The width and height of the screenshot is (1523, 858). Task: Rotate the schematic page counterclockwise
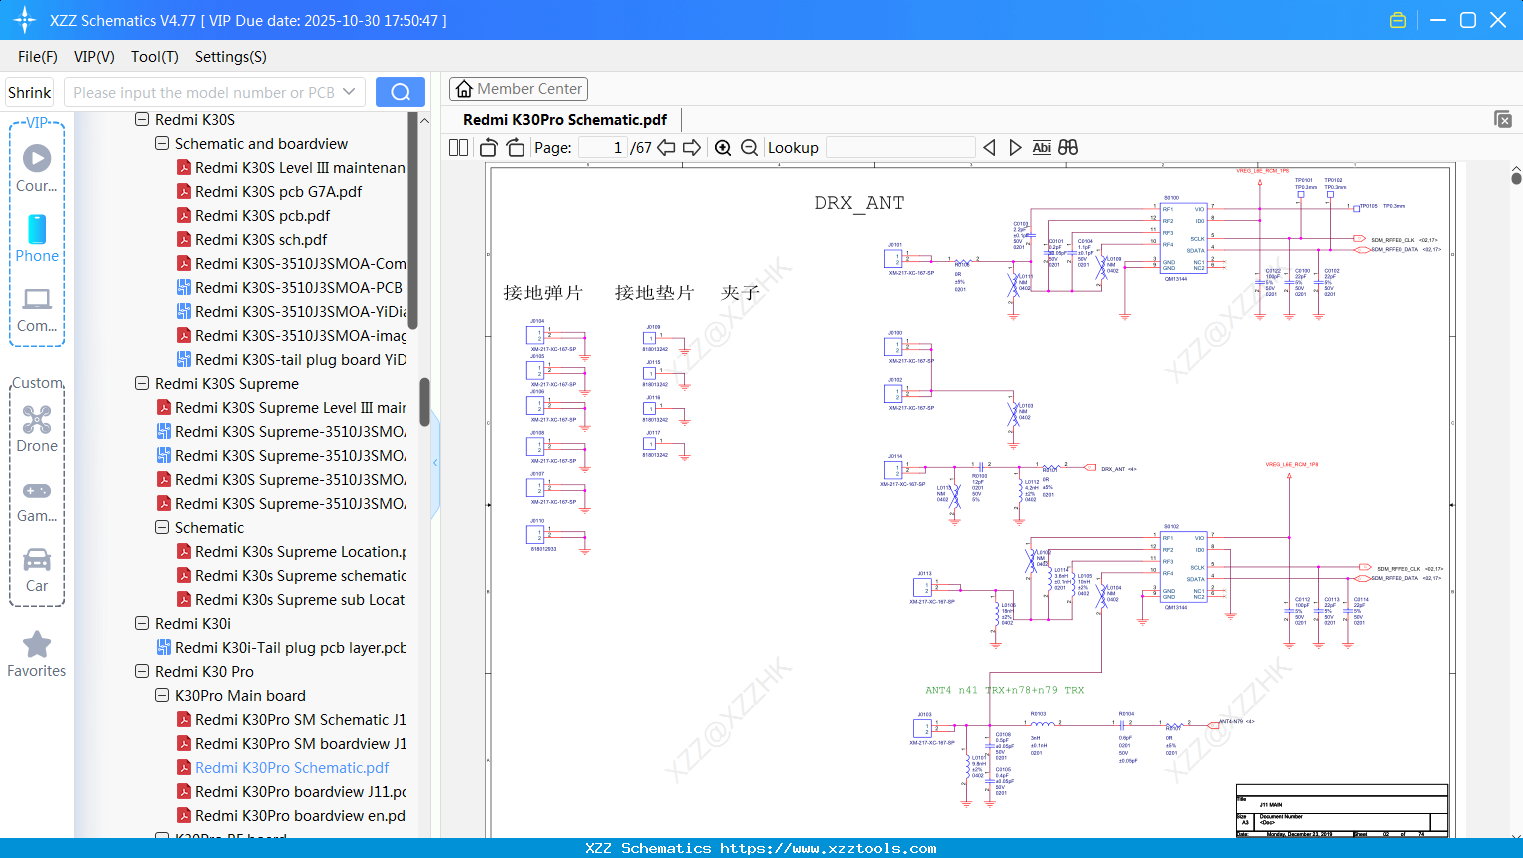click(487, 147)
